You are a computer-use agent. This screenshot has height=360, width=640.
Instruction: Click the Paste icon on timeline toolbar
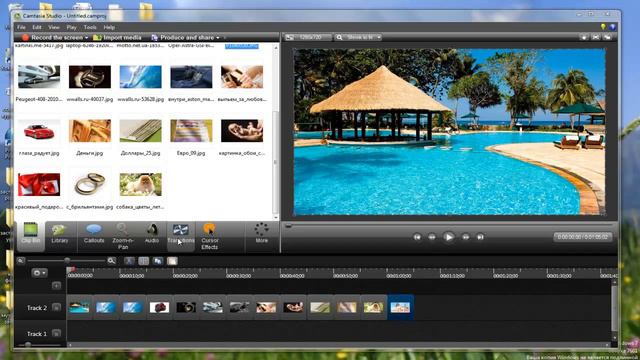click(x=172, y=261)
